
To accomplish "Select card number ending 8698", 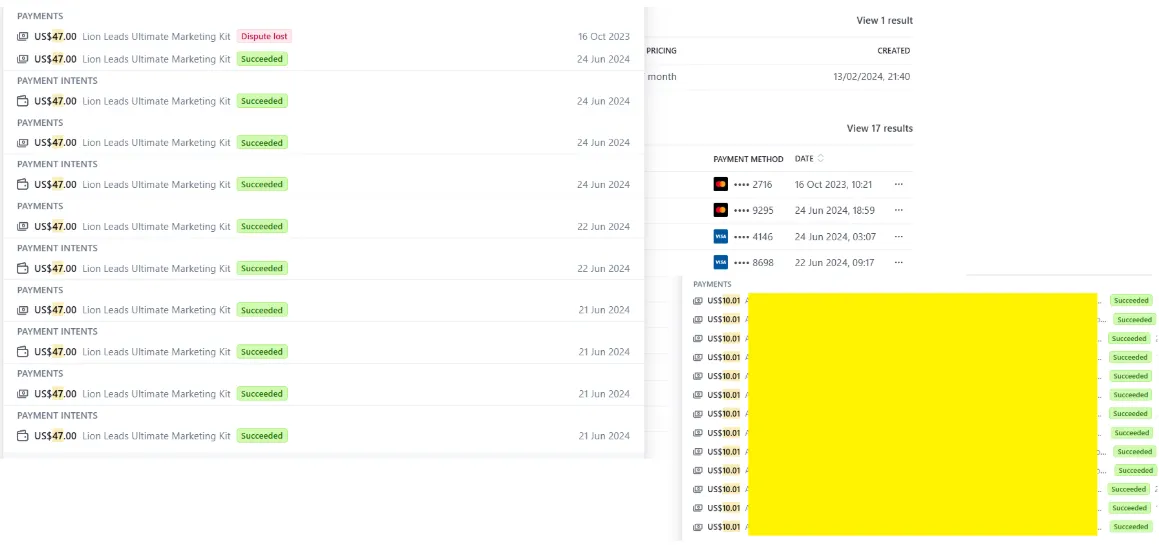I will (753, 262).
